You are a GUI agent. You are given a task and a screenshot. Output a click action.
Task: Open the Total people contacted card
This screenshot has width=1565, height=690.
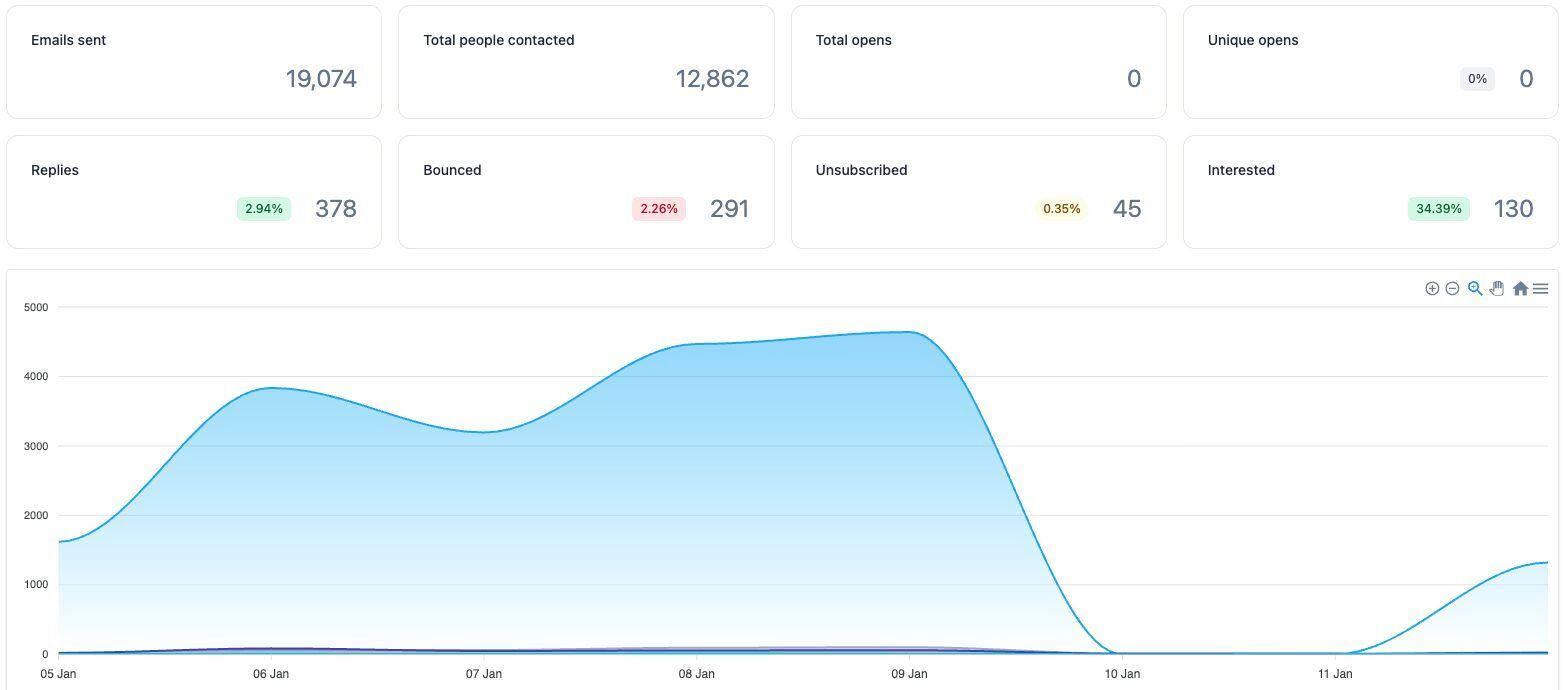pos(586,62)
